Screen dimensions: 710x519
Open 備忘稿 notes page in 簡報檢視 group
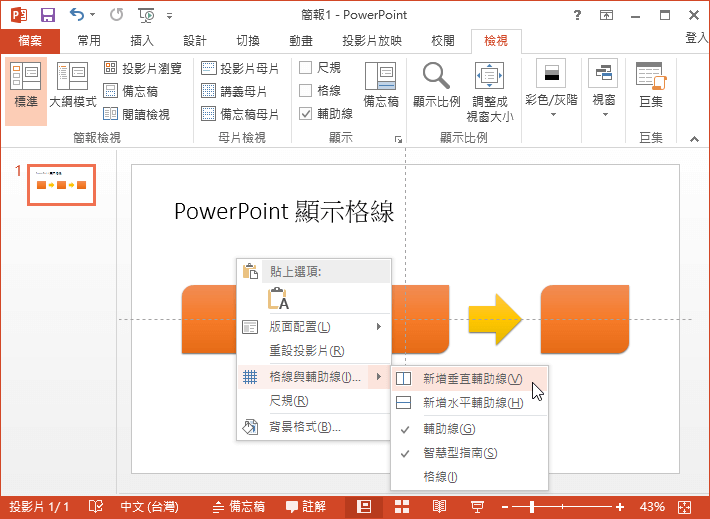click(130, 91)
